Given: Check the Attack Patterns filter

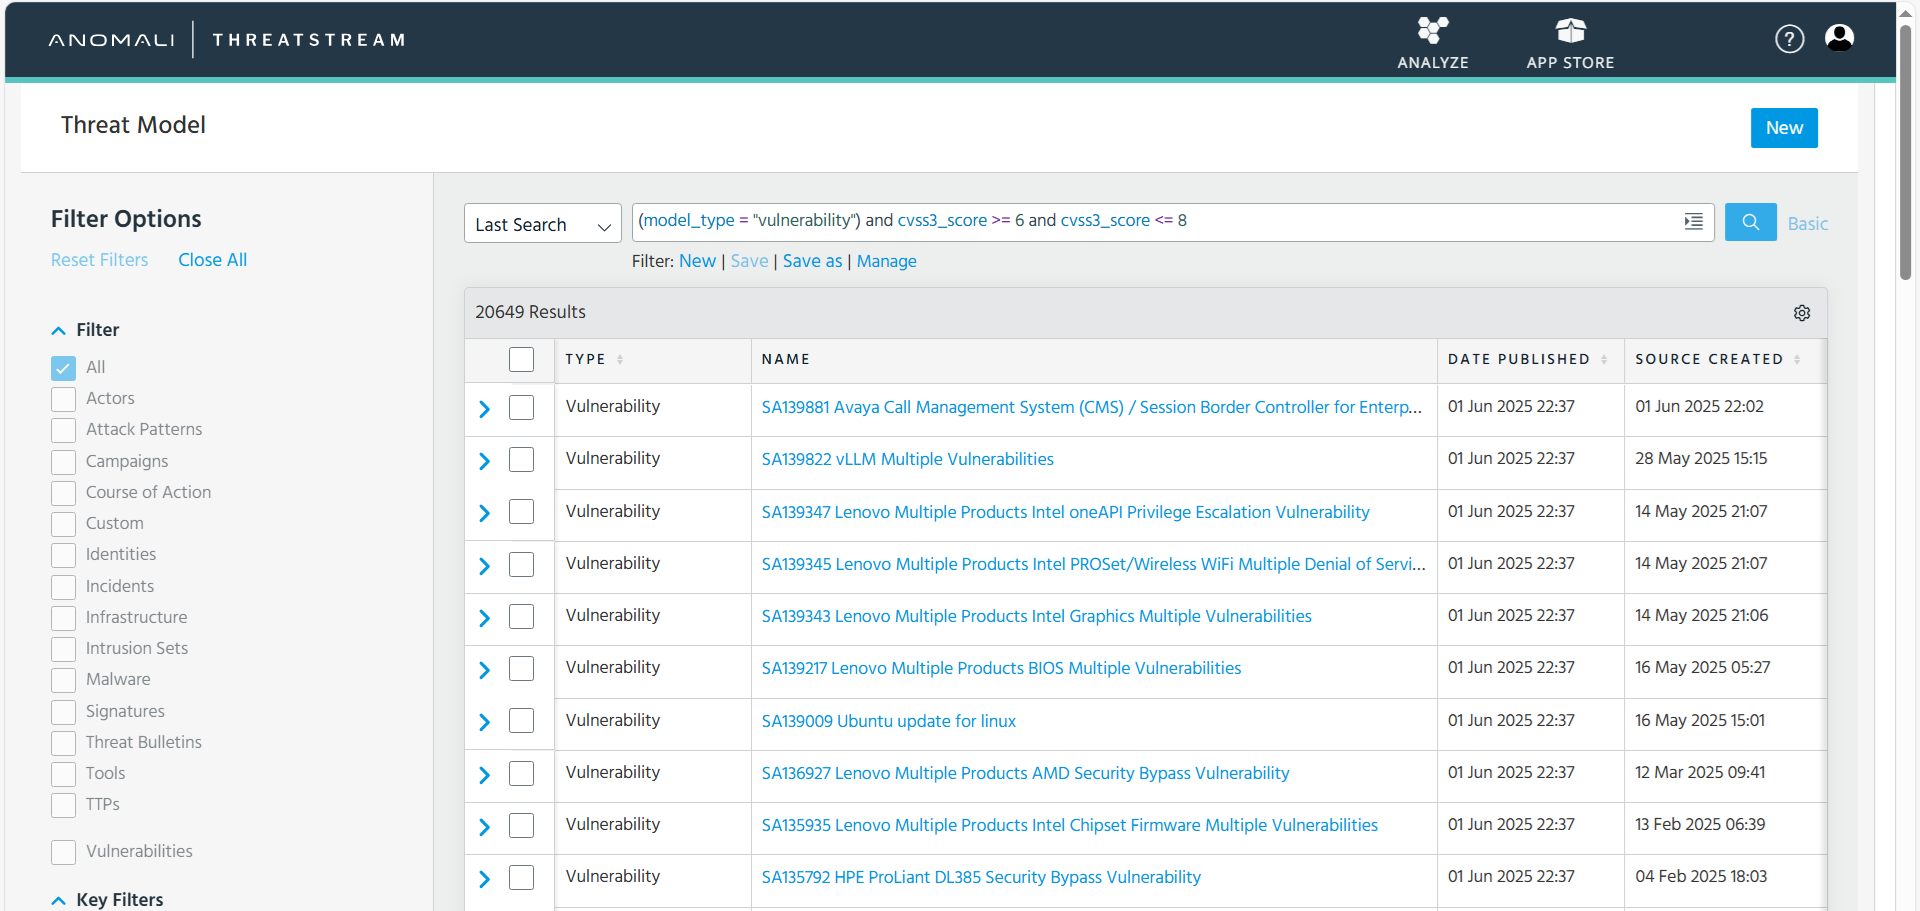Looking at the screenshot, I should pos(63,430).
